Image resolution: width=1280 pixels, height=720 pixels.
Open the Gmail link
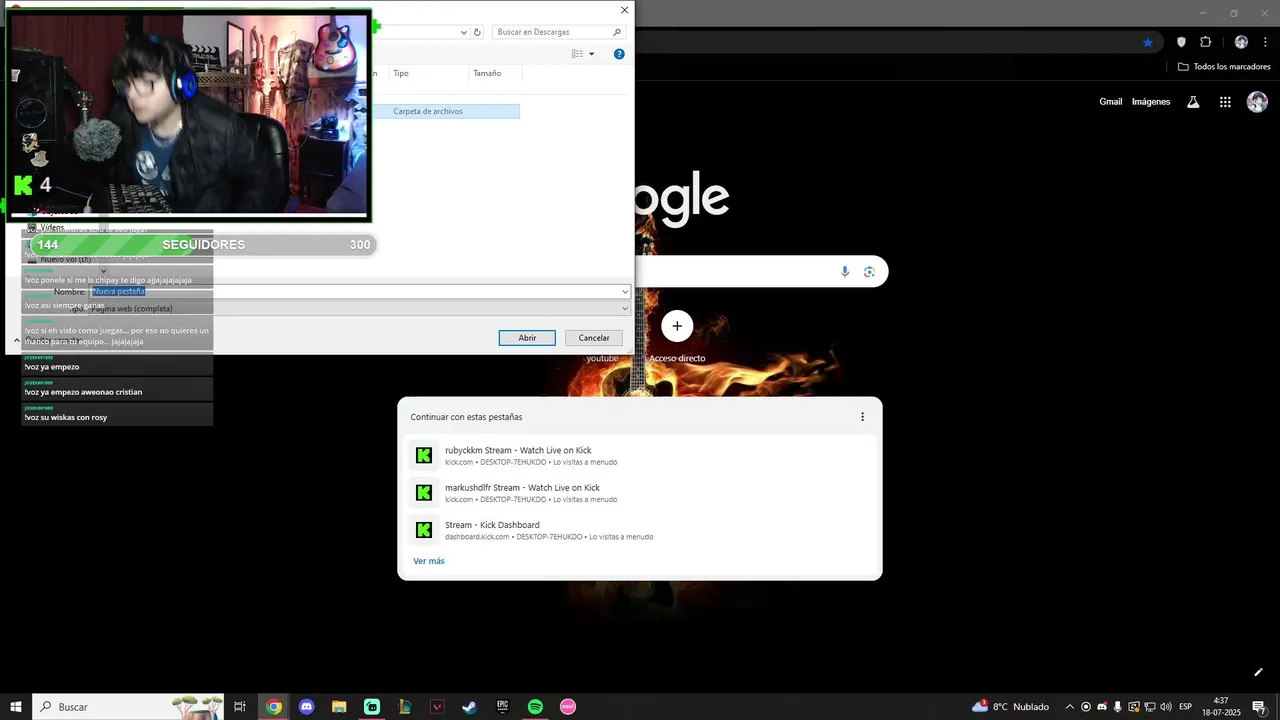coord(1111,102)
